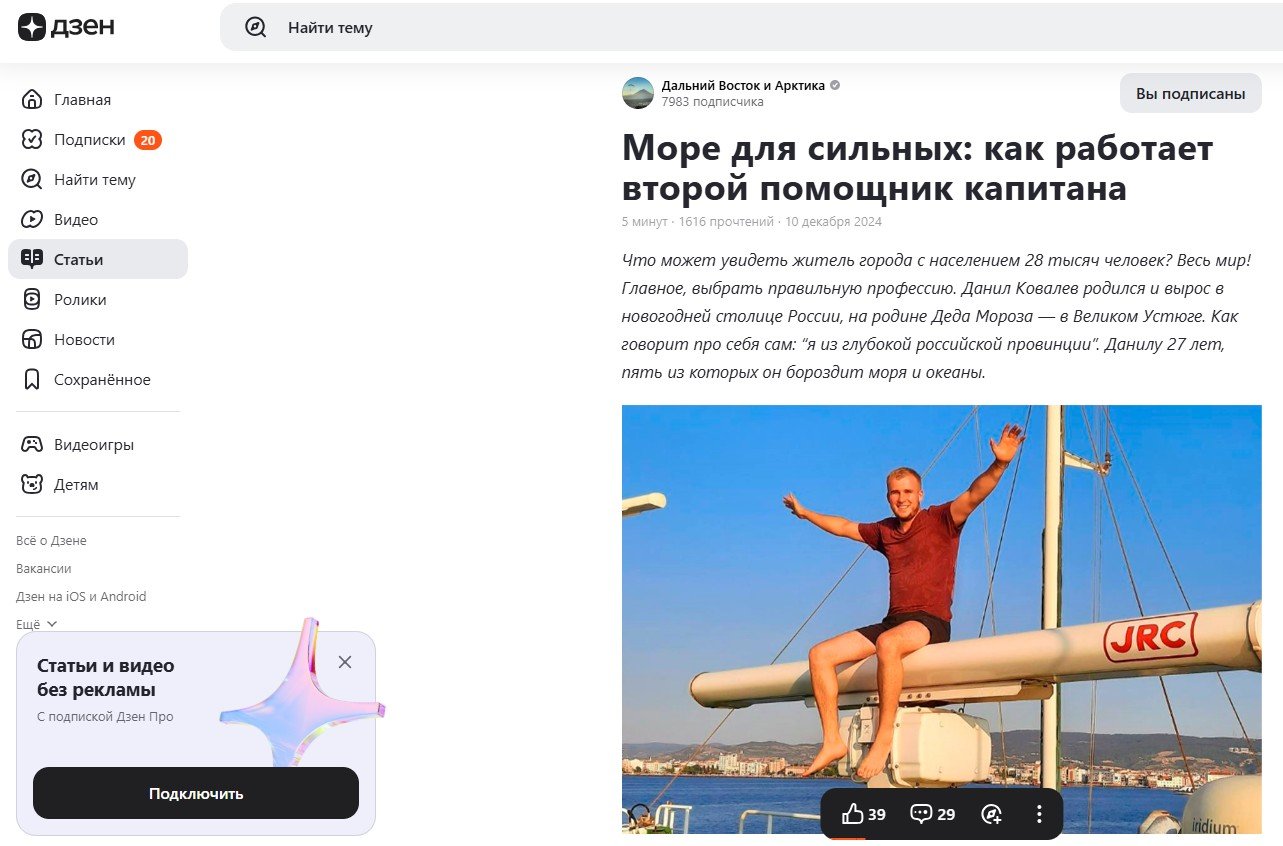Open comments via speech bubble icon
This screenshot has height=846, width=1283.
point(932,814)
